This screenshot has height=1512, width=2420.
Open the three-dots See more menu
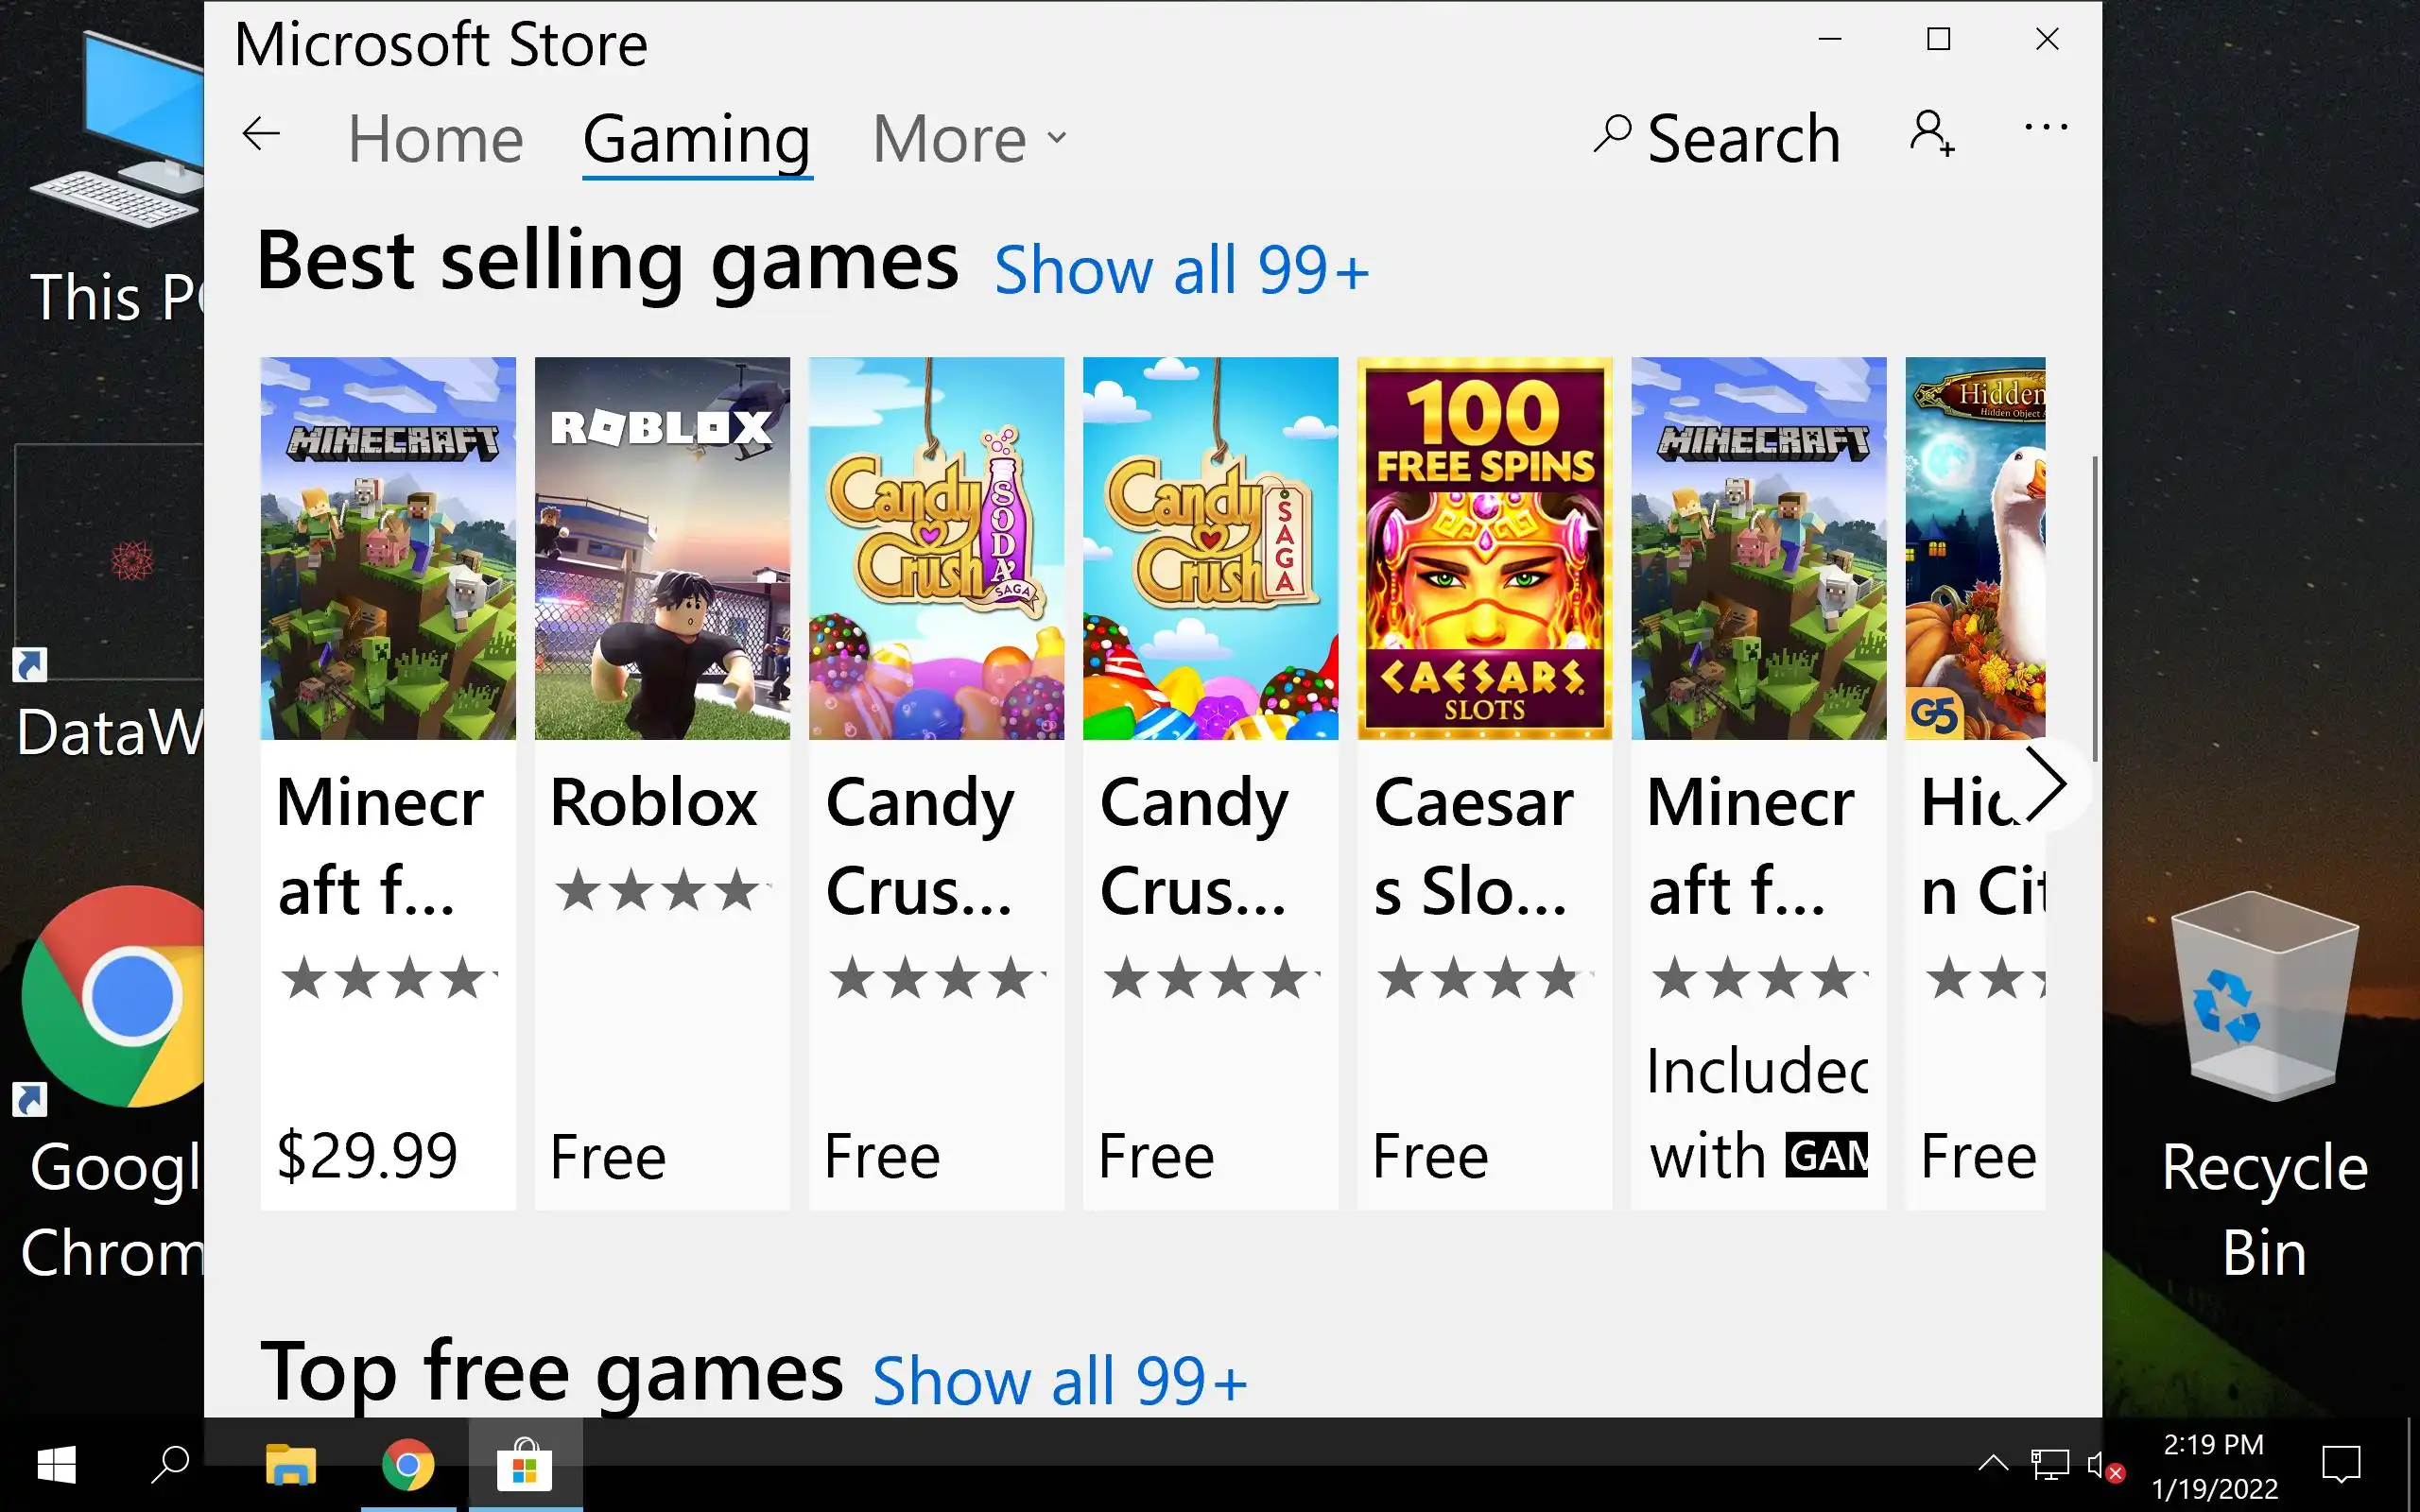(x=2046, y=128)
